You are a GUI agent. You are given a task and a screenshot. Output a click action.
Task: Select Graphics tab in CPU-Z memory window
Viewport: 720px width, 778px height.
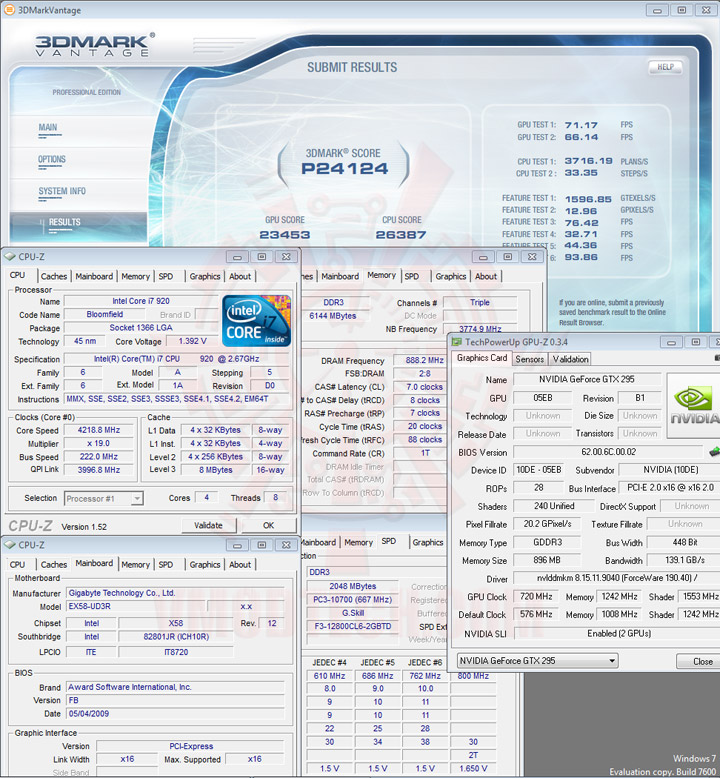click(x=451, y=276)
